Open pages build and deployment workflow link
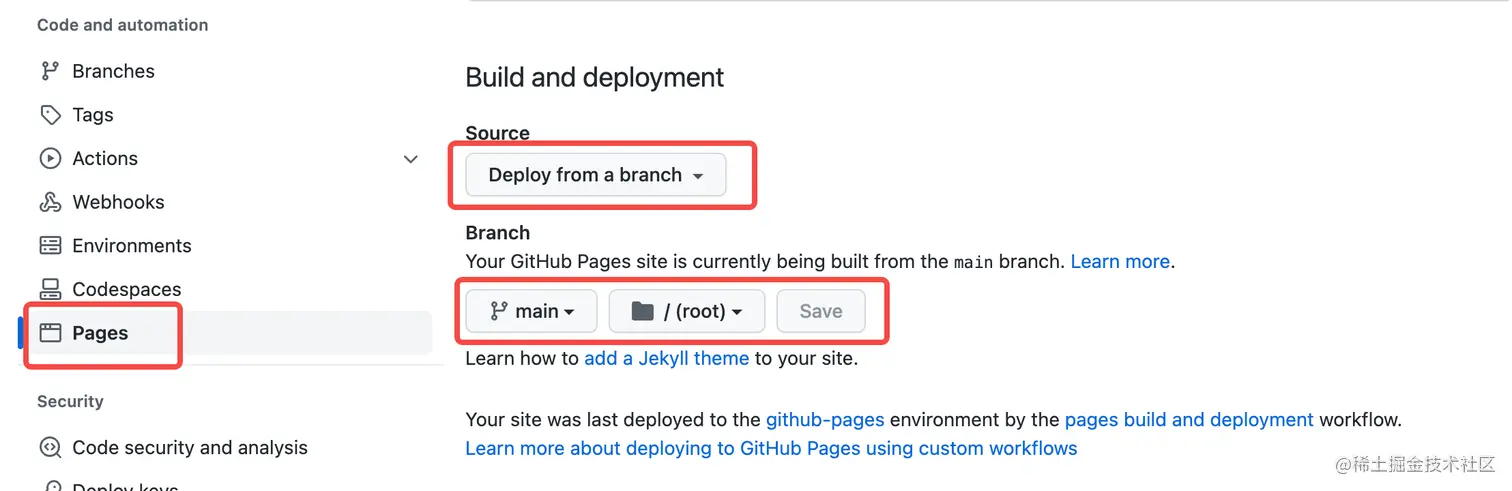1512x491 pixels. (x=1189, y=420)
